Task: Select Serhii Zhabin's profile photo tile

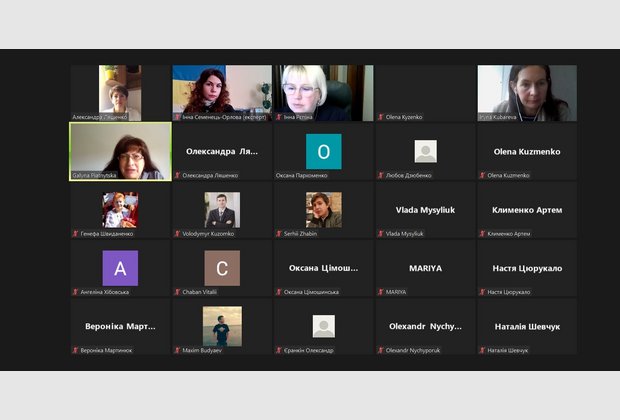Action: [323, 210]
